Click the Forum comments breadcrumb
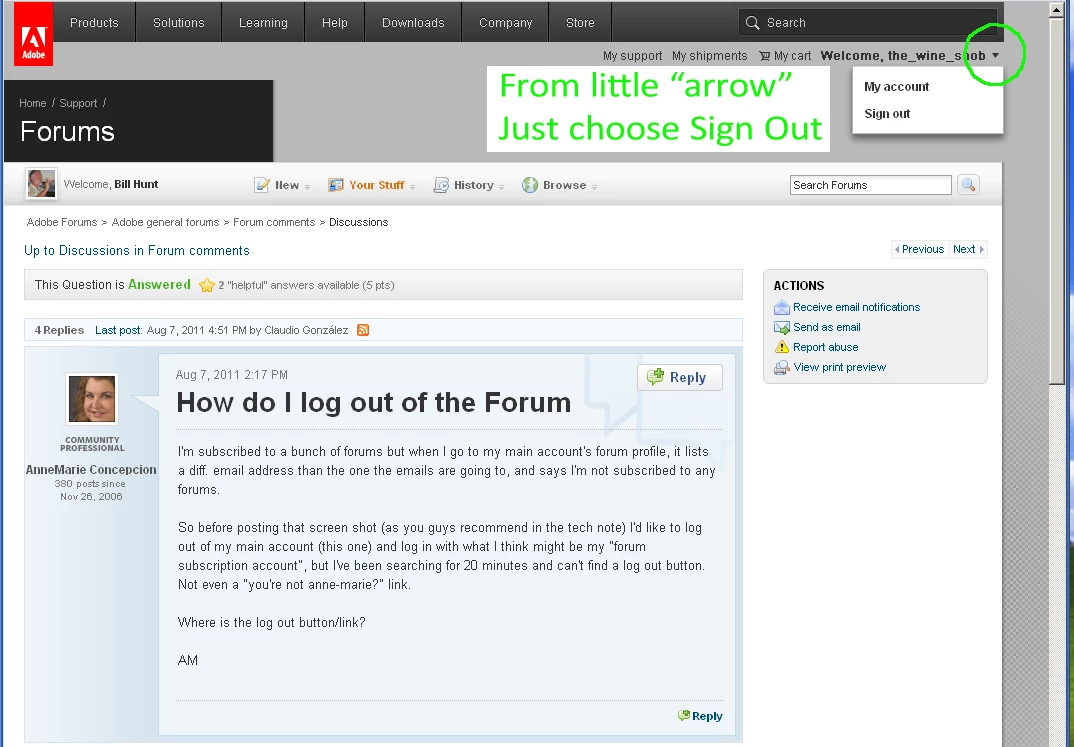This screenshot has height=747, width=1074. 274,223
